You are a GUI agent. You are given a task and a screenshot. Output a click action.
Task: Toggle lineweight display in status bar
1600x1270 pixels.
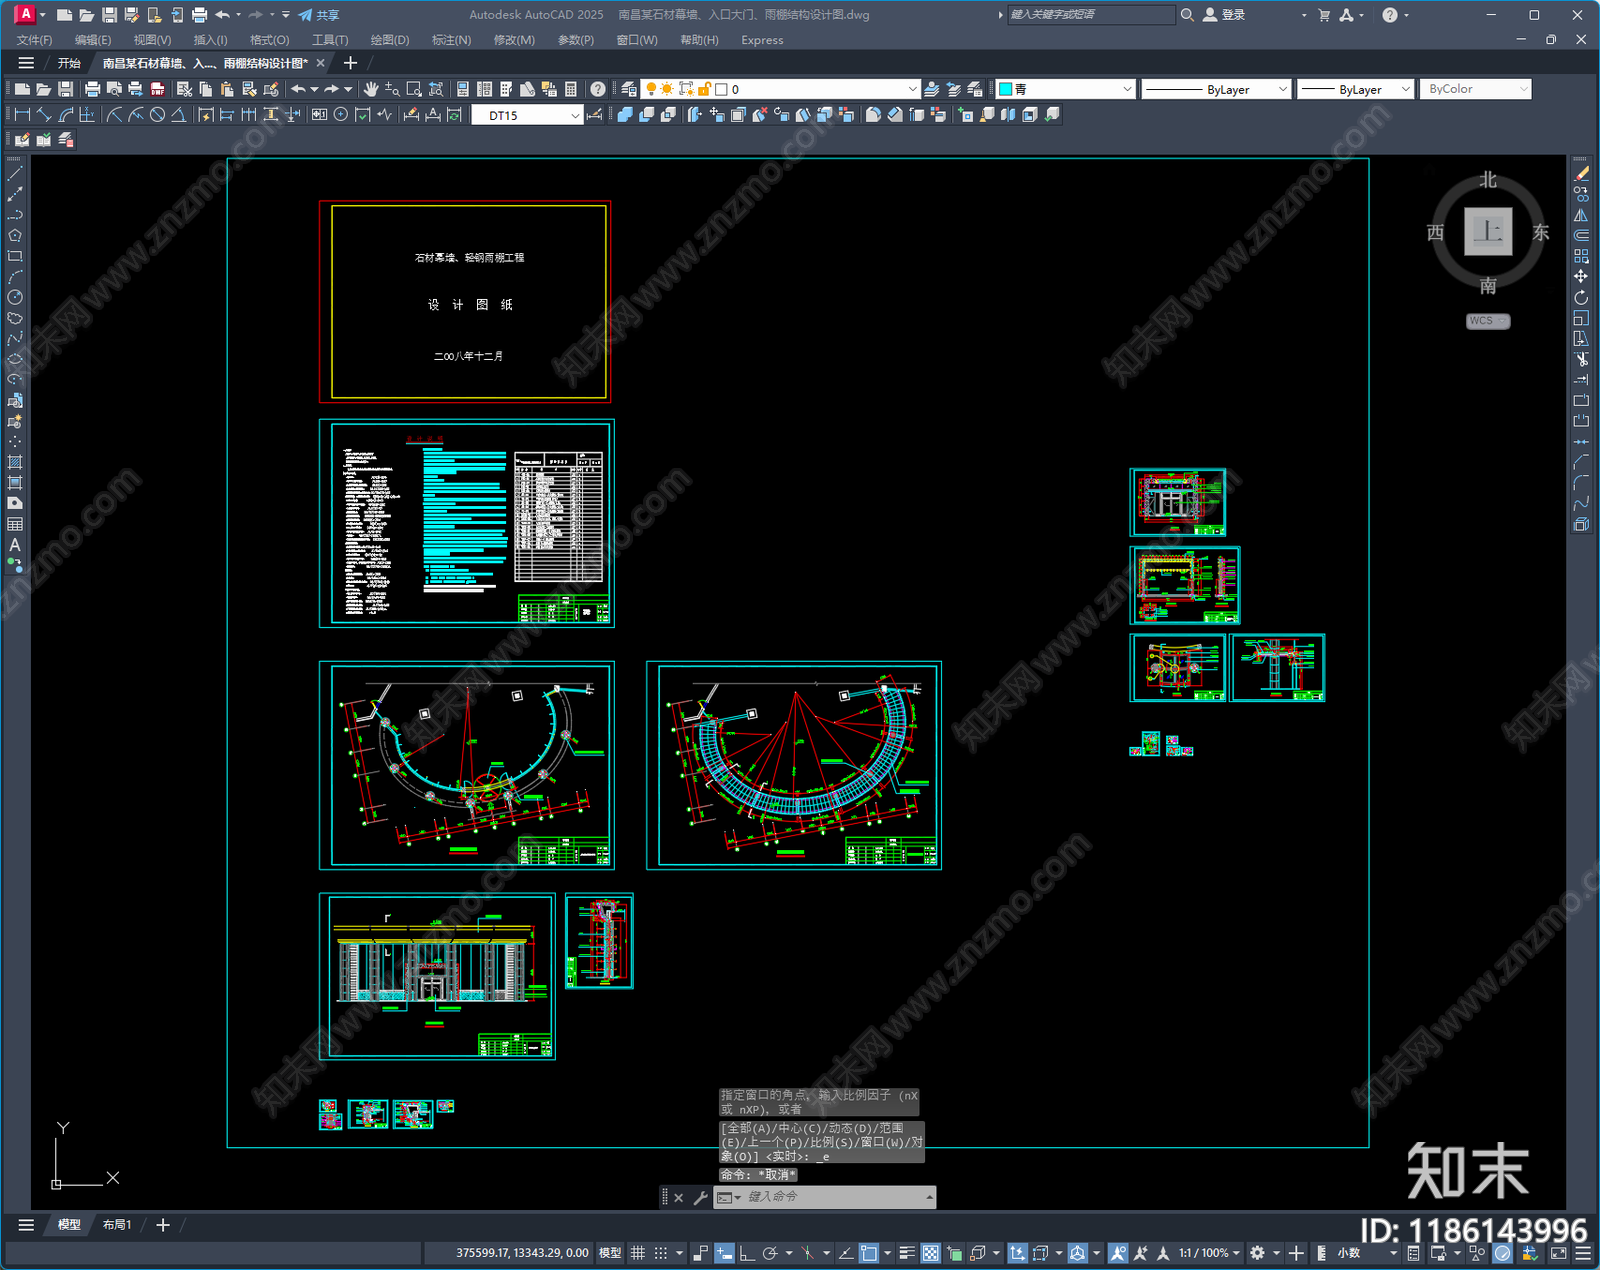pos(907,1253)
